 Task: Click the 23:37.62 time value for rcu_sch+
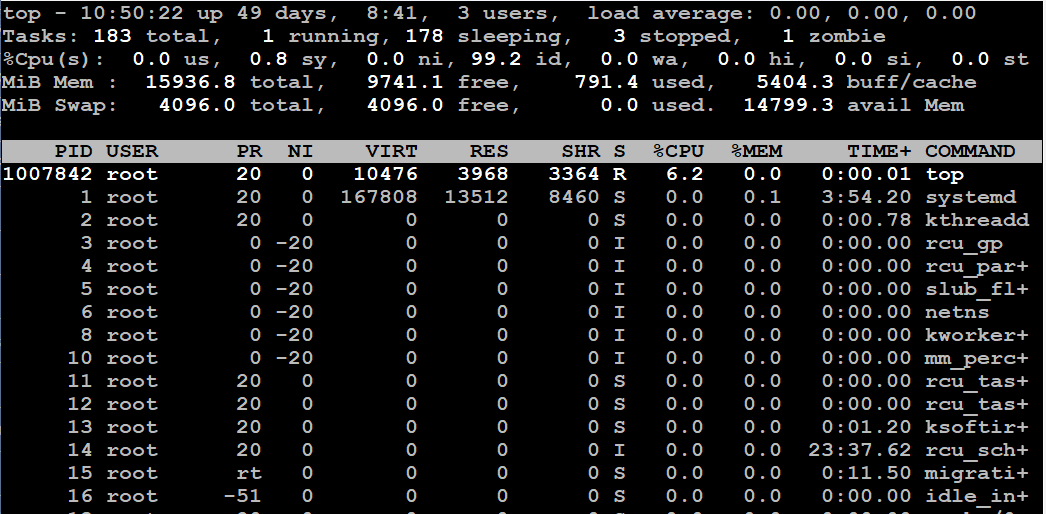coord(860,450)
